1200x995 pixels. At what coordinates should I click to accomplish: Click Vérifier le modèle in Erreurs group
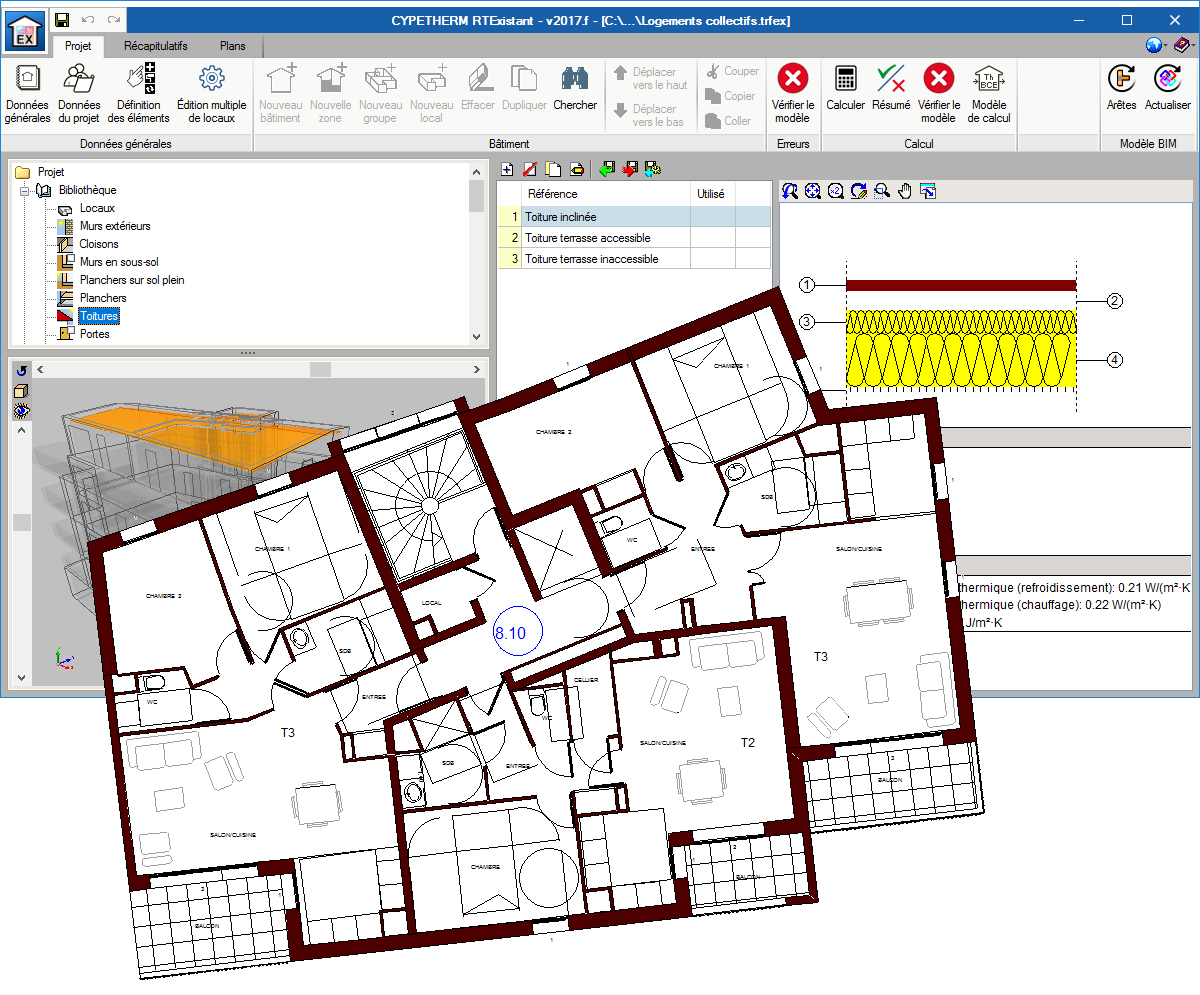[x=793, y=94]
